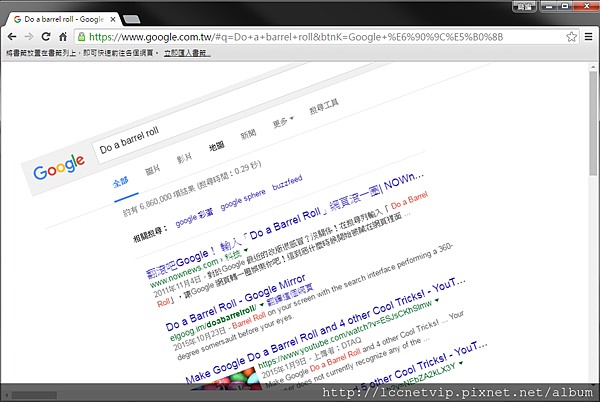The height and width of the screenshot is (402, 600).
Task: Click inside the address bar URL
Action: click(300, 36)
